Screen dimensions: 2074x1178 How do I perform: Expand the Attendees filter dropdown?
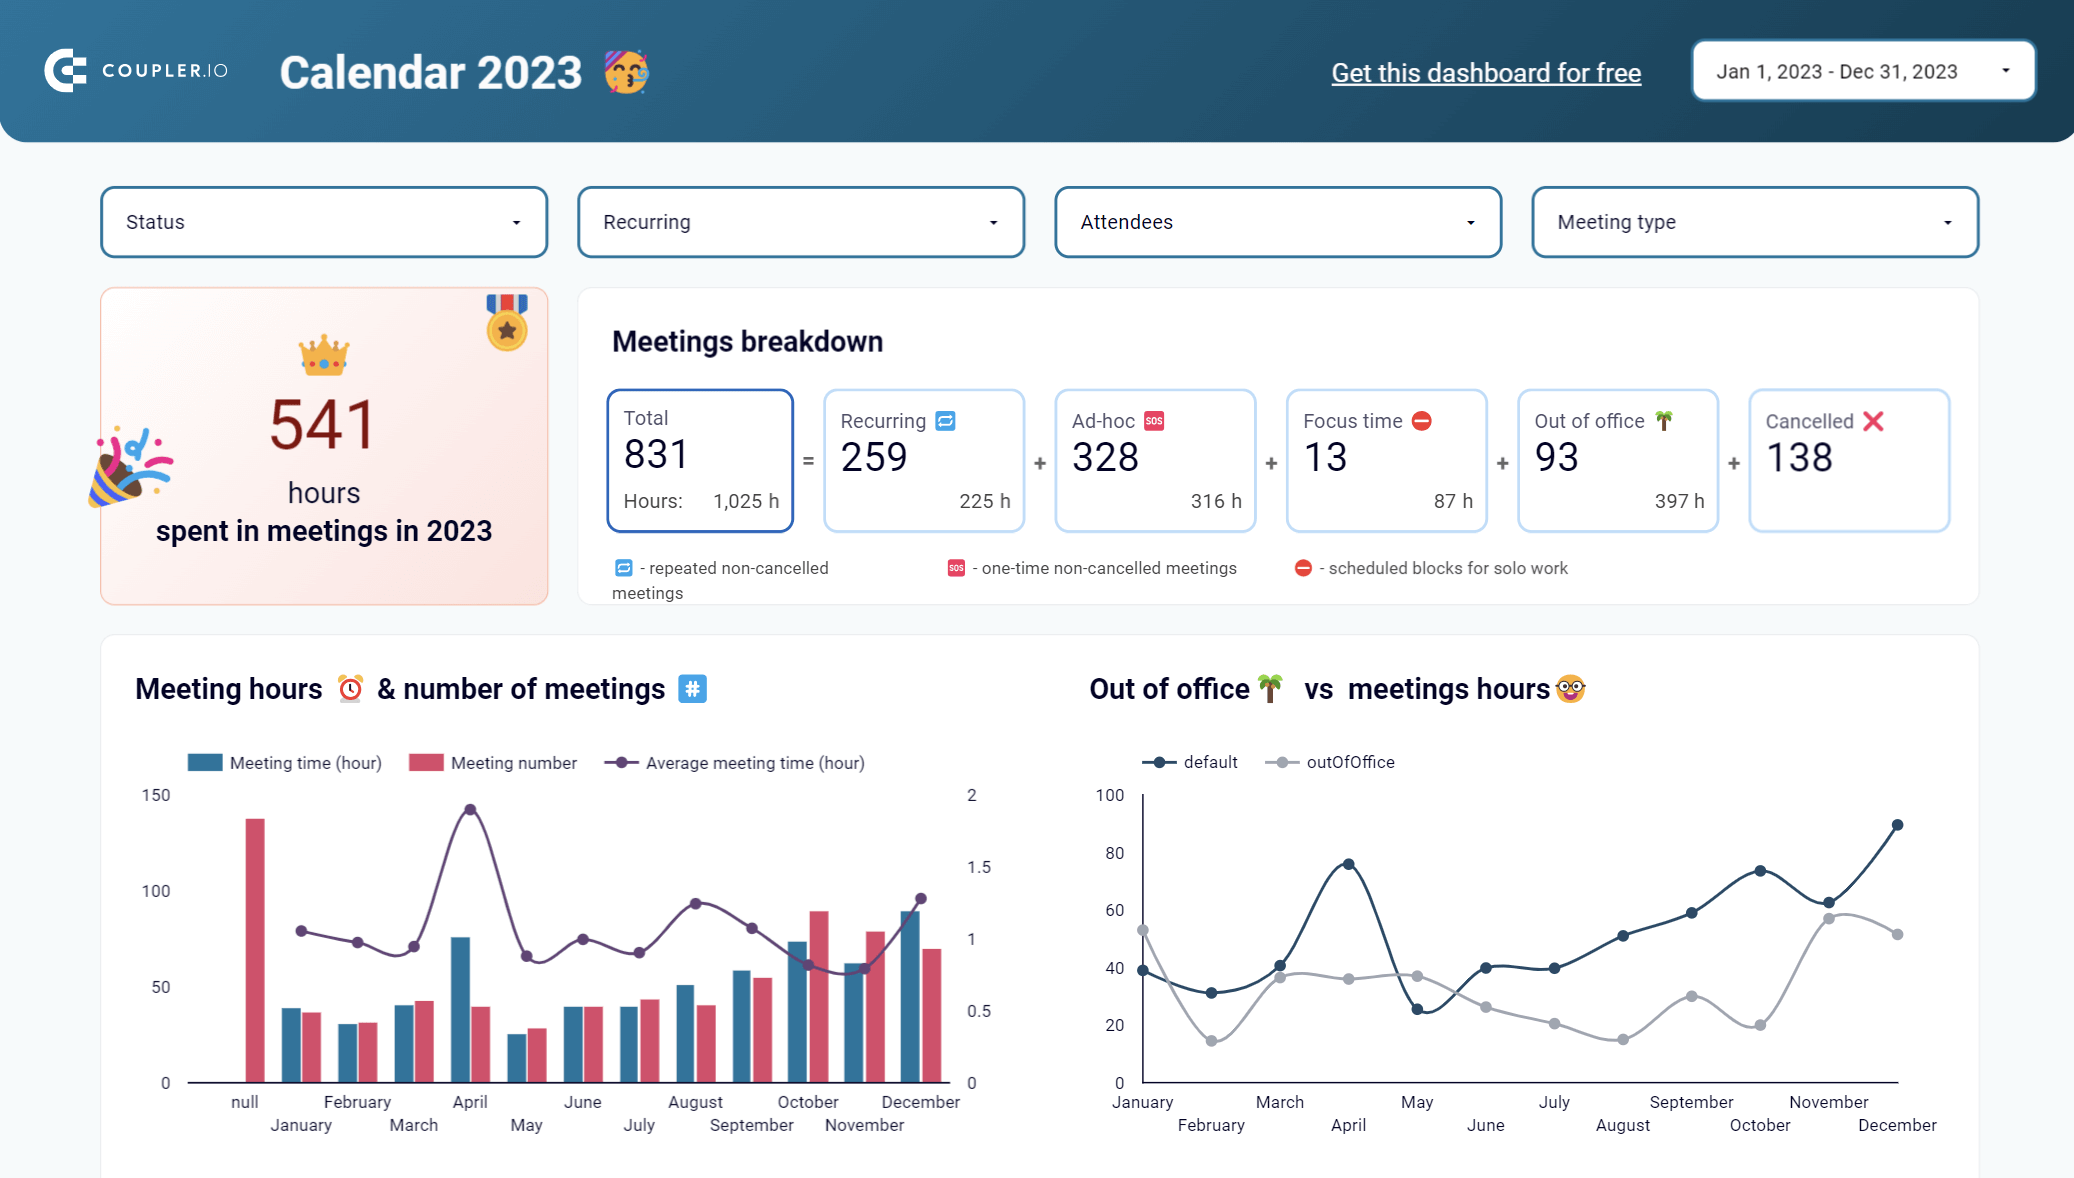coord(1278,222)
